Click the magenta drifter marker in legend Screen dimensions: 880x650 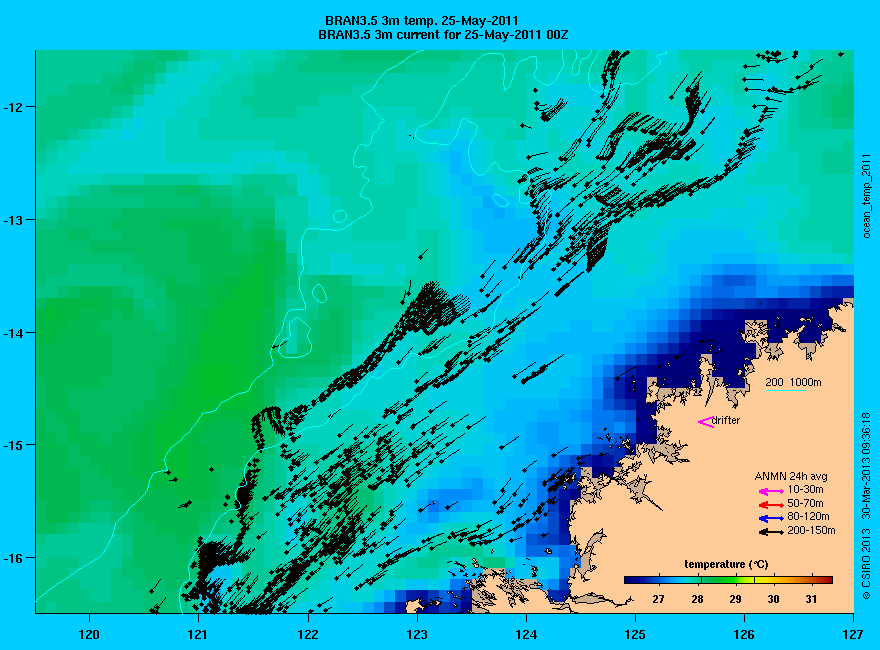click(x=706, y=422)
